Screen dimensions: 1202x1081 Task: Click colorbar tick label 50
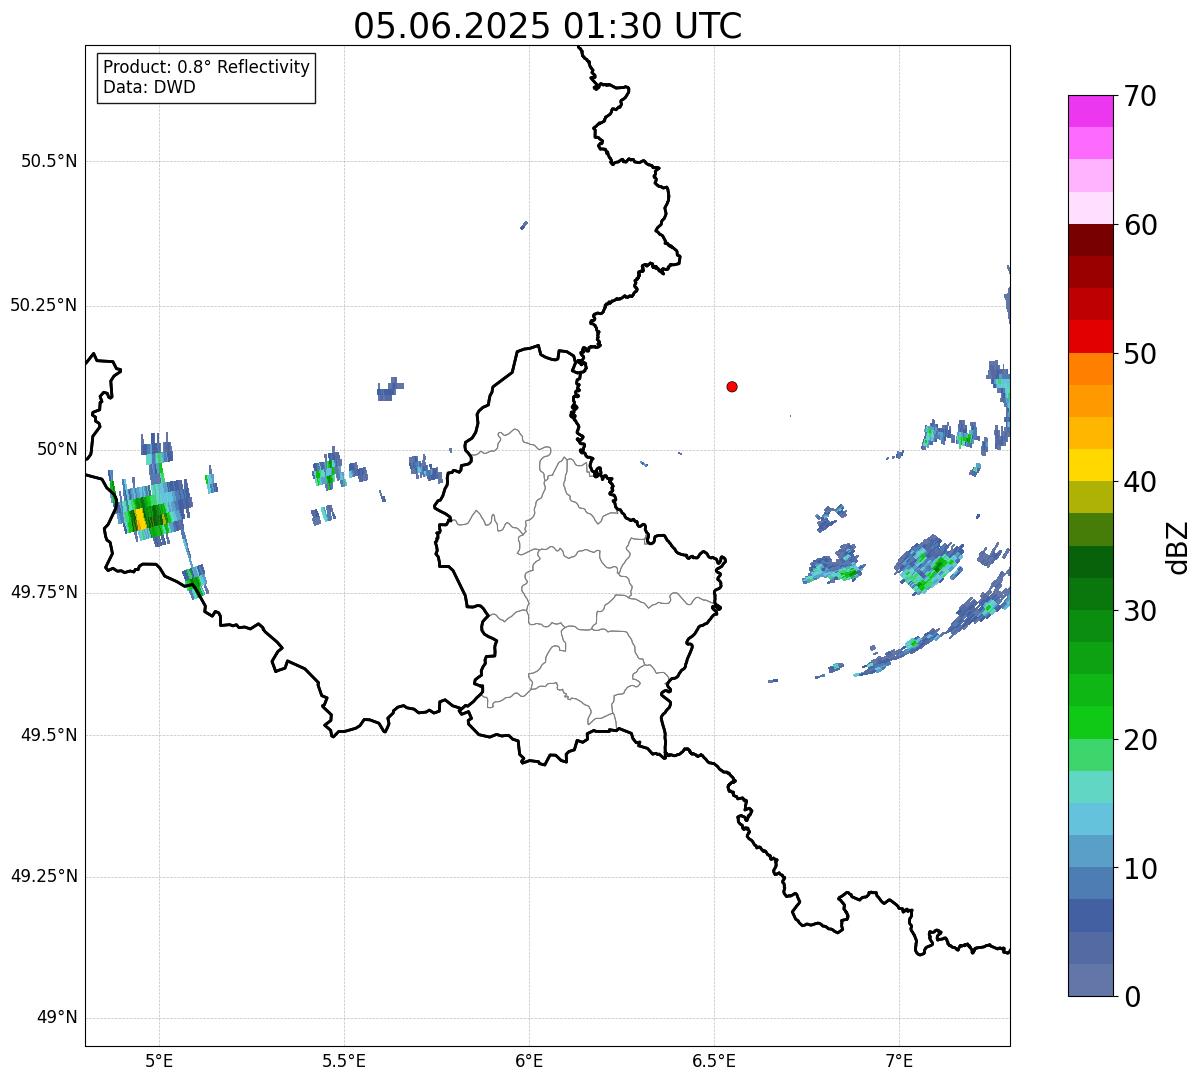click(x=1140, y=354)
